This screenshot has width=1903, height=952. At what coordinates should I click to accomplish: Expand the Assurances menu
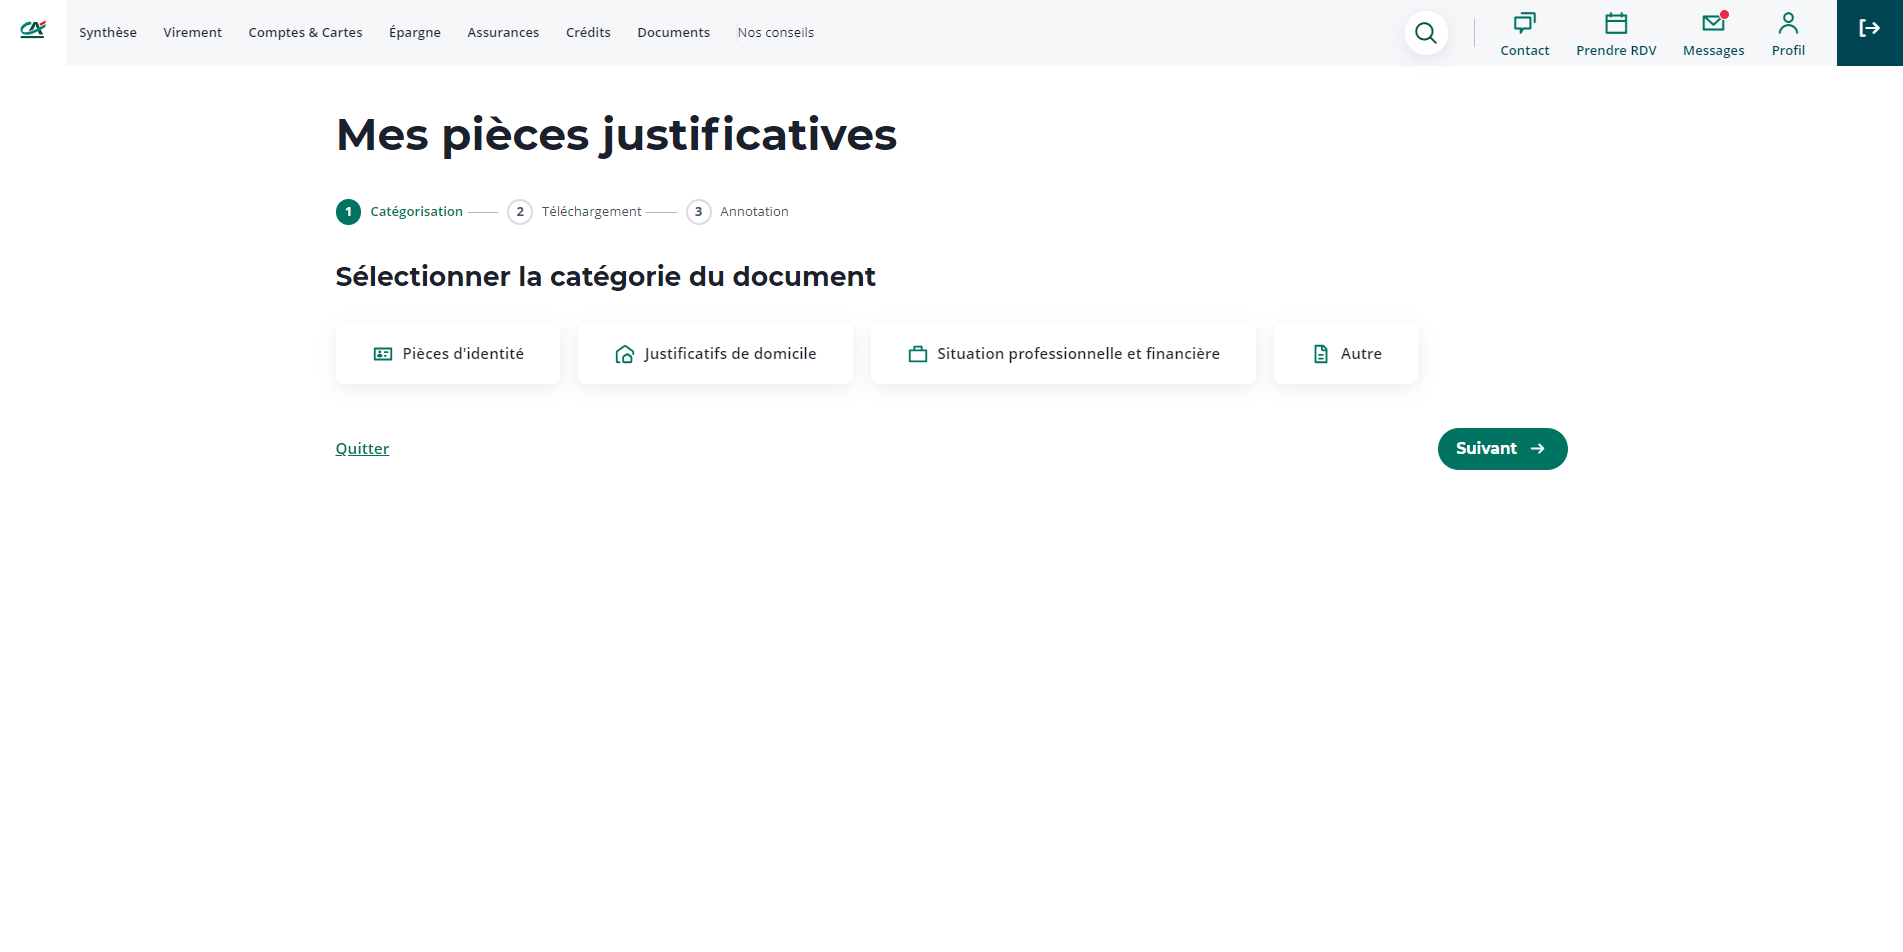point(503,33)
